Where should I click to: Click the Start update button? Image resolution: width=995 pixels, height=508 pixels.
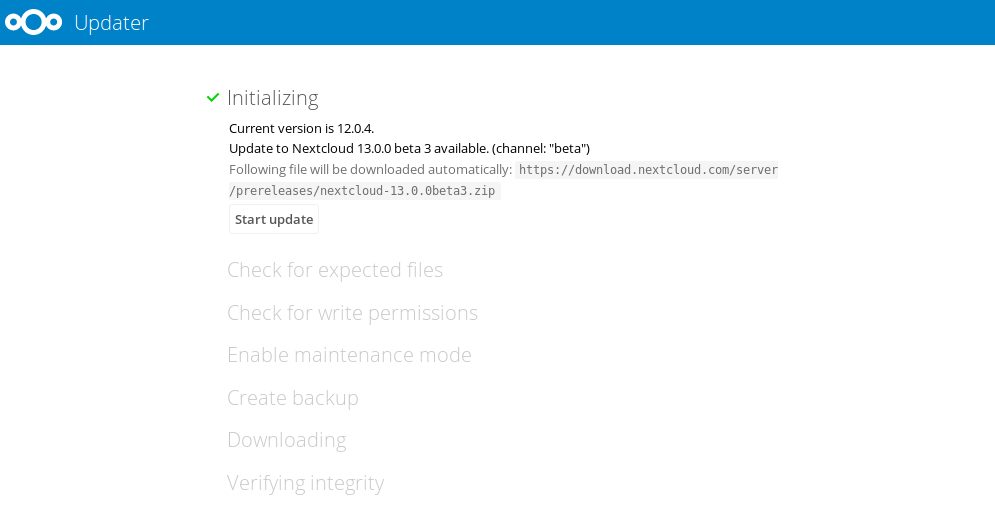(273, 219)
